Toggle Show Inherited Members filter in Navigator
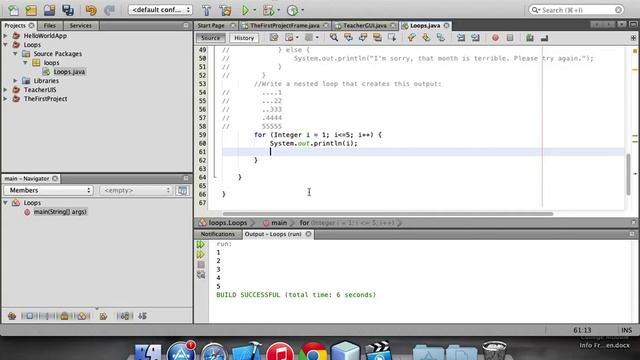640x360 pixels. click(x=12, y=316)
